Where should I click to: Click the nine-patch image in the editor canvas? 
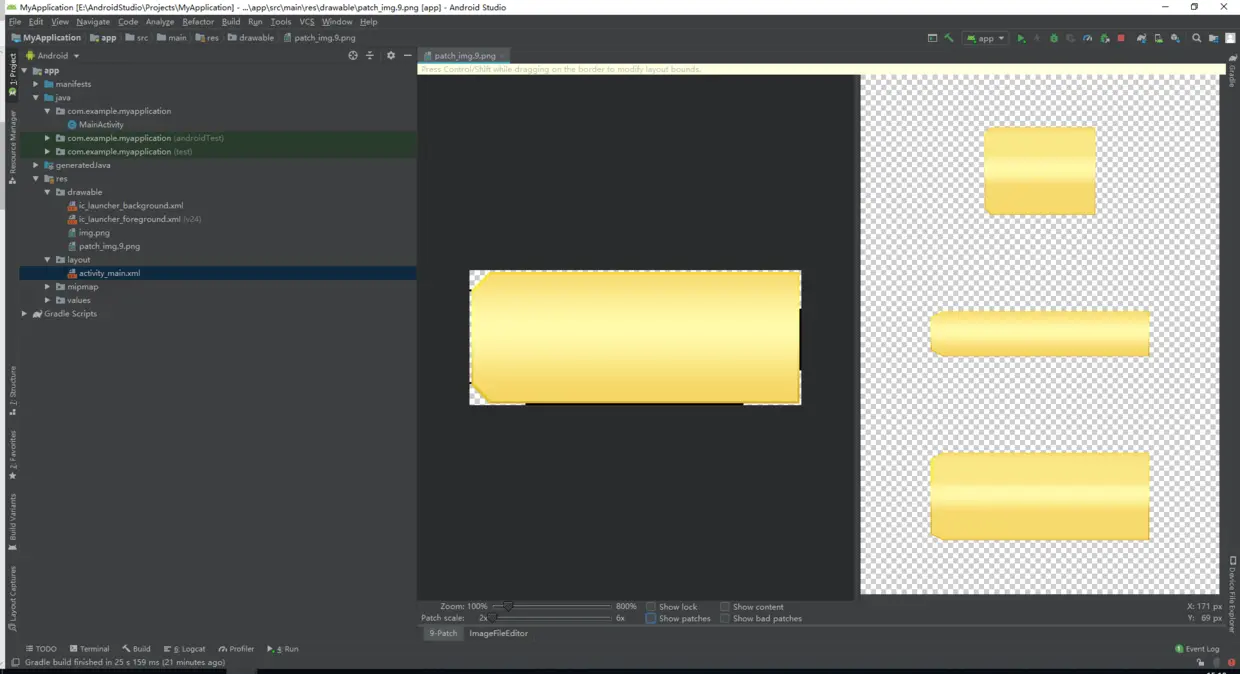point(635,337)
